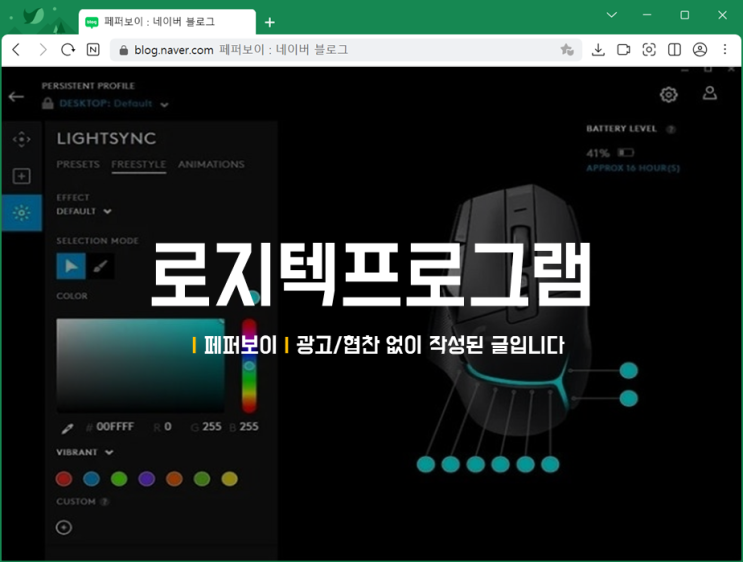Go back in browser history

point(16,50)
